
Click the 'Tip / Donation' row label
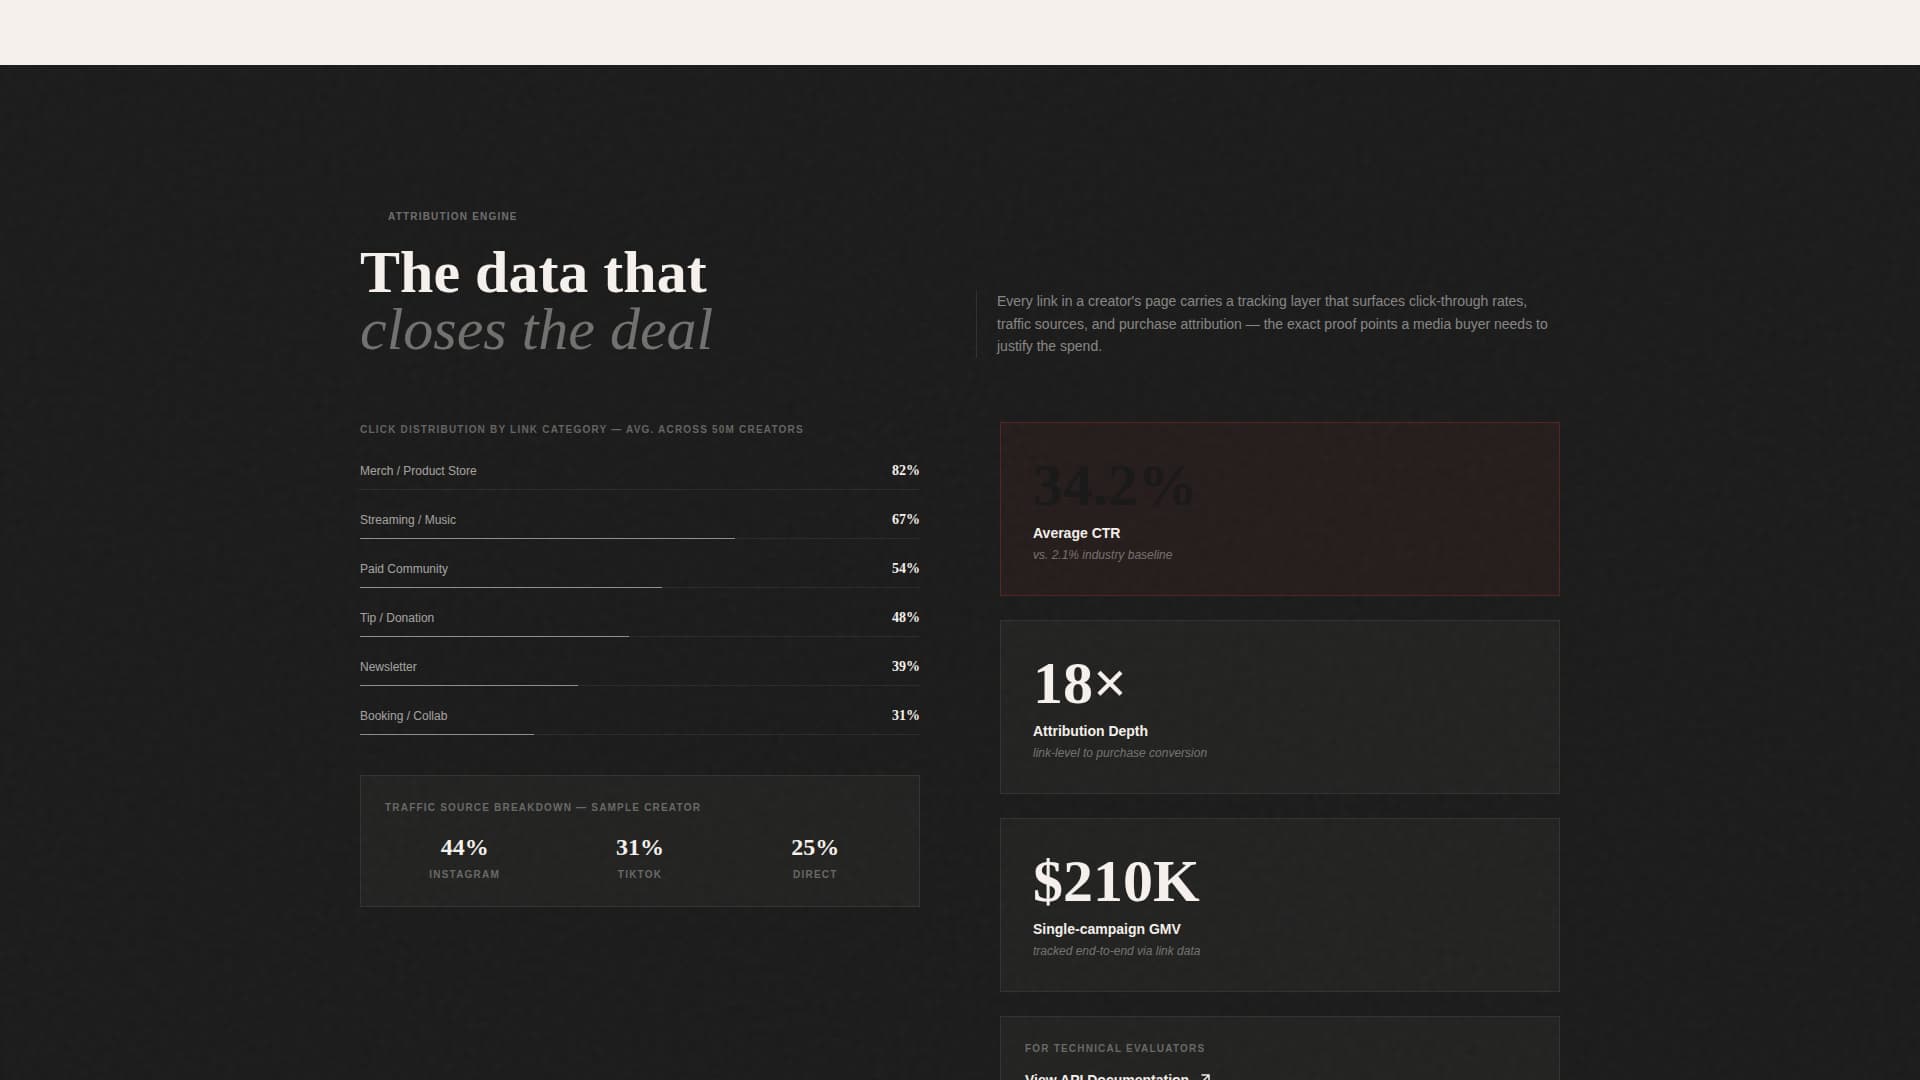point(397,618)
